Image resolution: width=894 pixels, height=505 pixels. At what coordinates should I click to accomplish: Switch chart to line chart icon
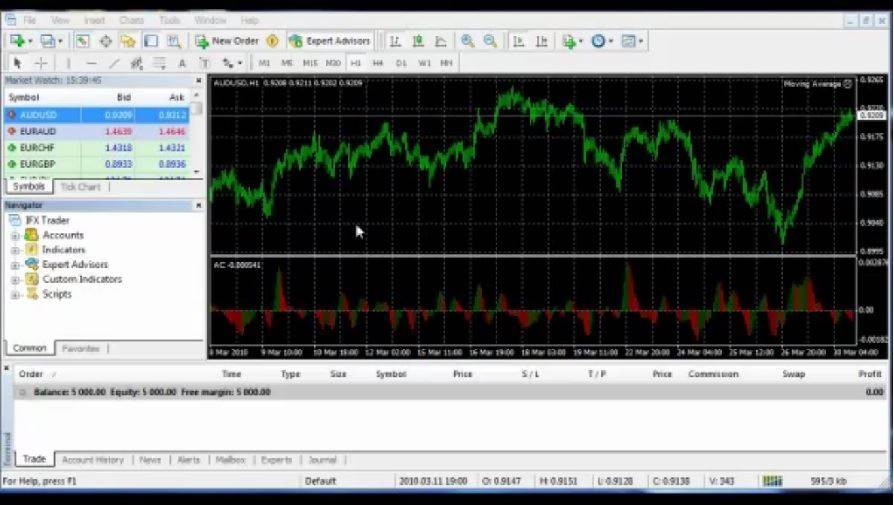441,41
